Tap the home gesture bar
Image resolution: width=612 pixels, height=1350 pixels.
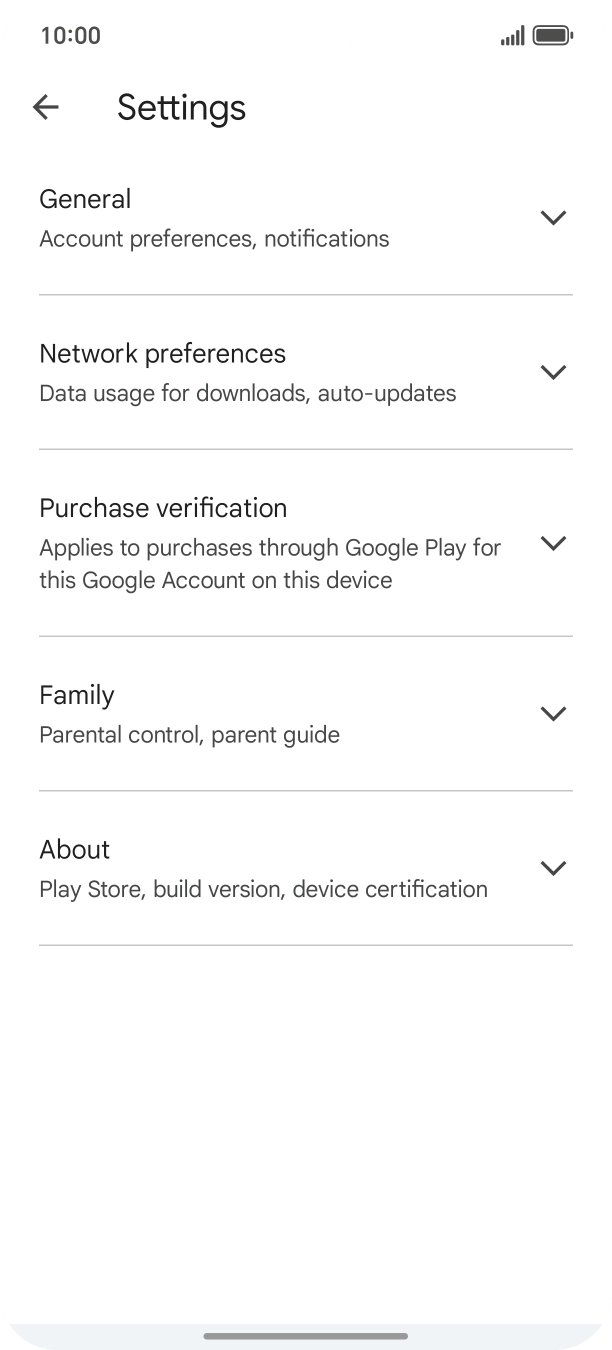306,1336
